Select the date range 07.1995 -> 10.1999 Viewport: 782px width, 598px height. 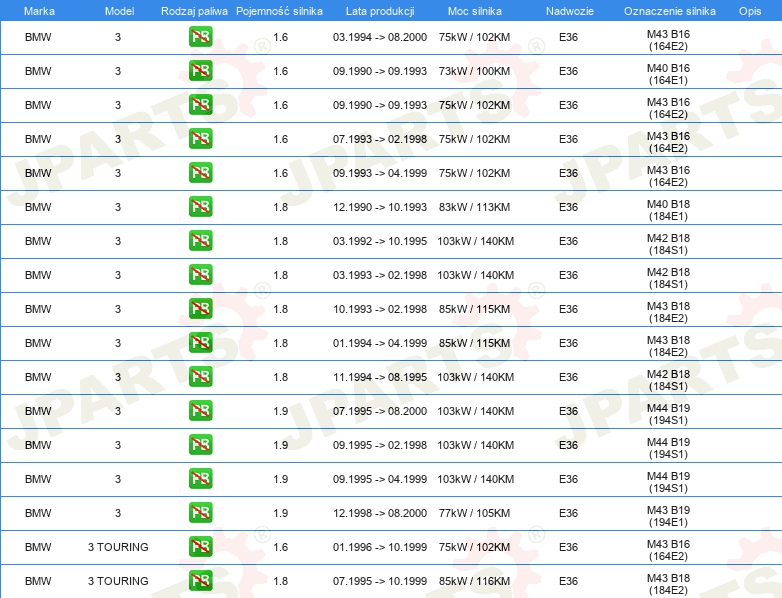[380, 581]
